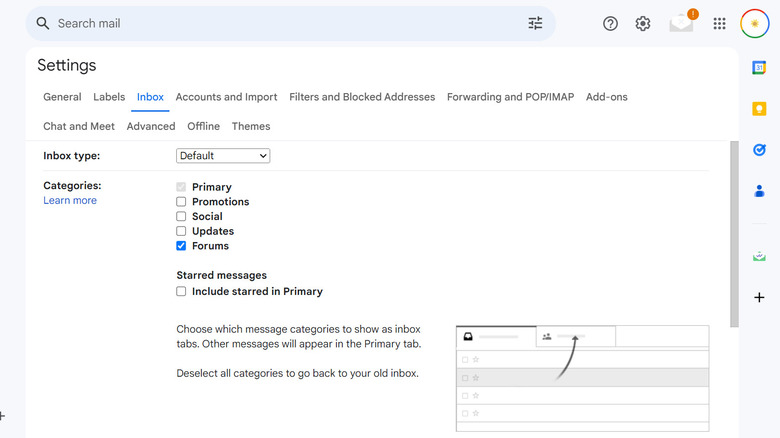Open Google Tasks side panel
780x438 pixels.
point(759,150)
